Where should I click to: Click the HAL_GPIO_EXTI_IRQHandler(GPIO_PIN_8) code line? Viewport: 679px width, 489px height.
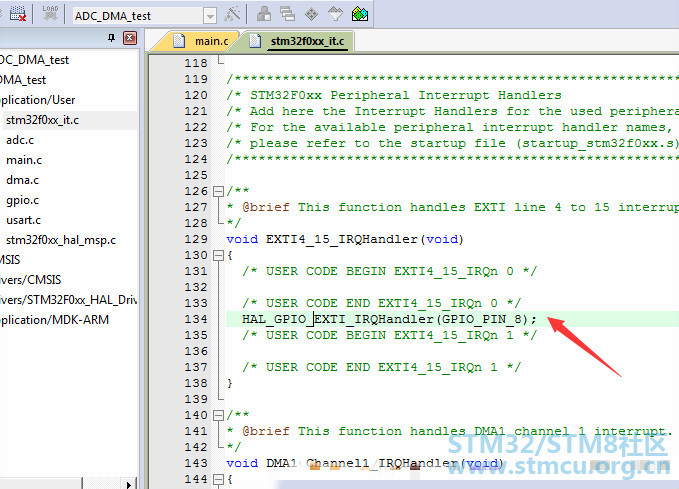pos(389,320)
